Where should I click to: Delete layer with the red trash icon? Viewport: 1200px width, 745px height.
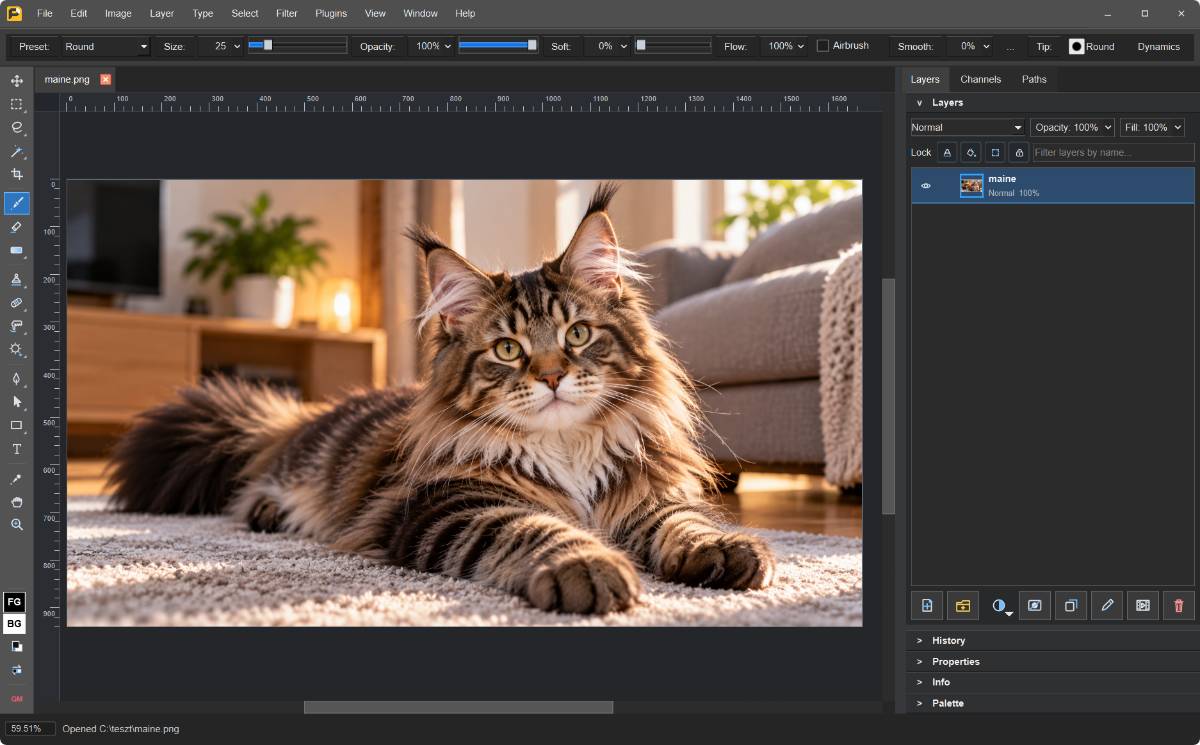pyautogui.click(x=1179, y=605)
